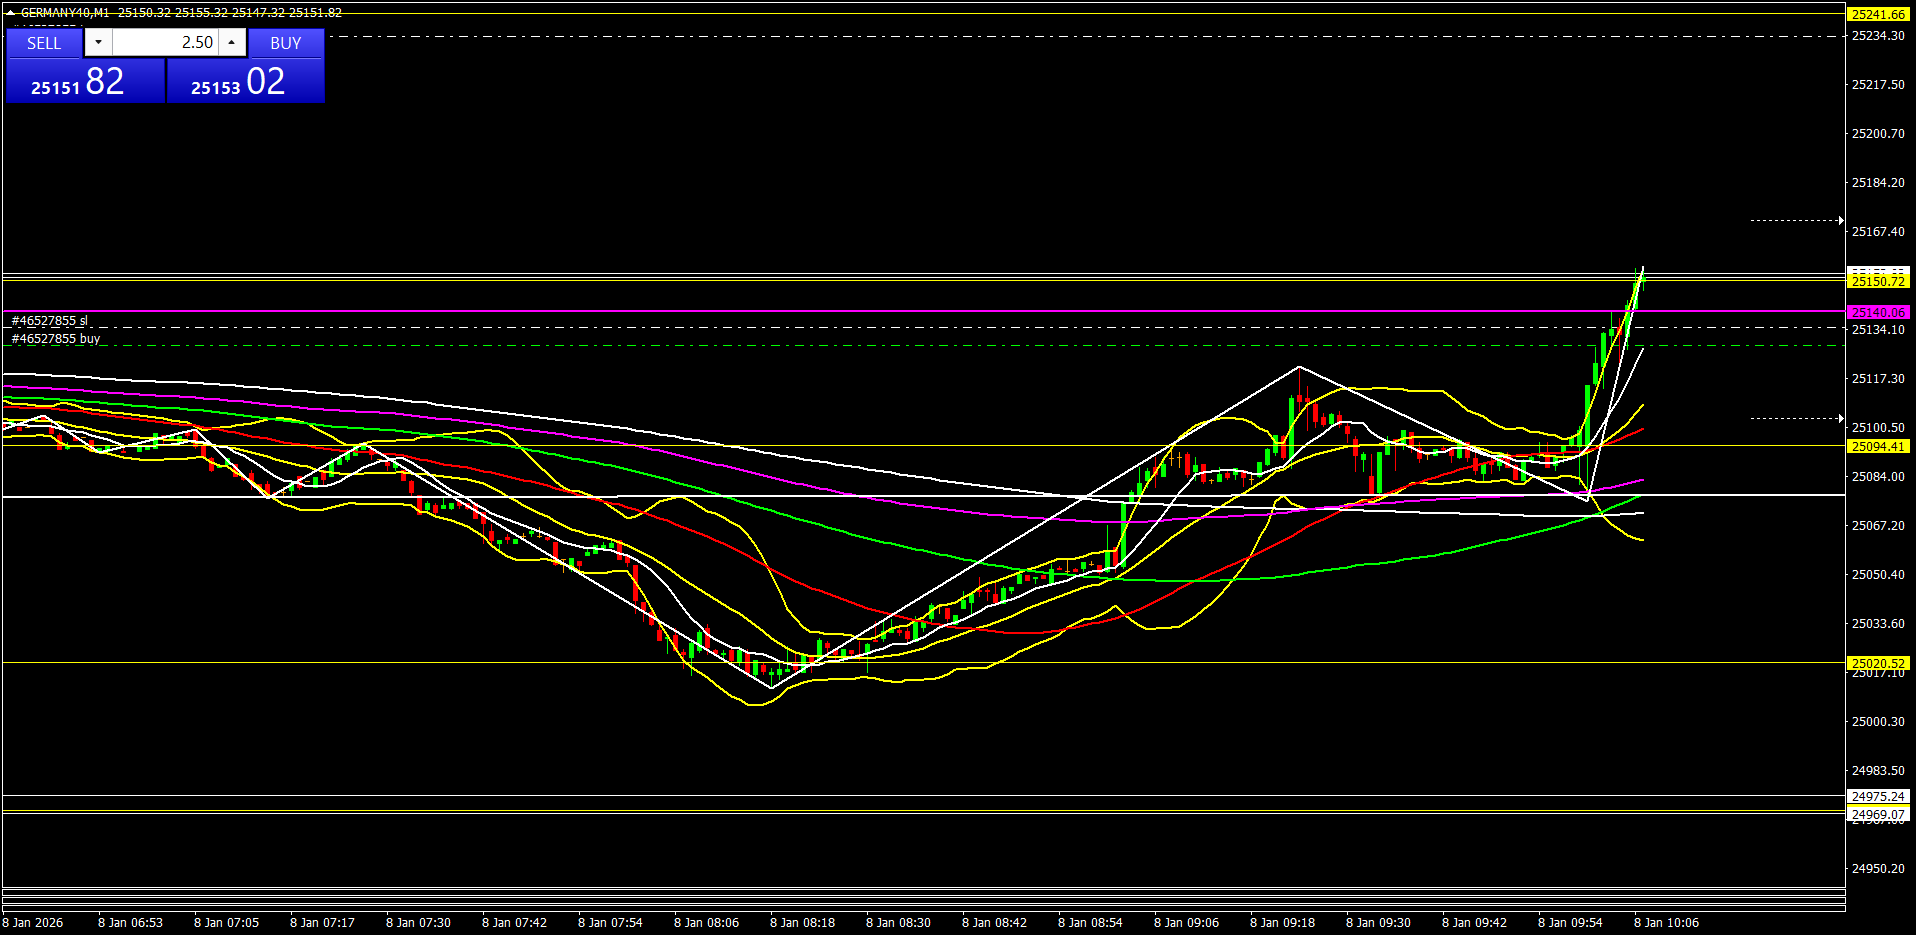This screenshot has width=1916, height=935.
Task: Click the white 24975.24 price tag
Action: (1877, 797)
